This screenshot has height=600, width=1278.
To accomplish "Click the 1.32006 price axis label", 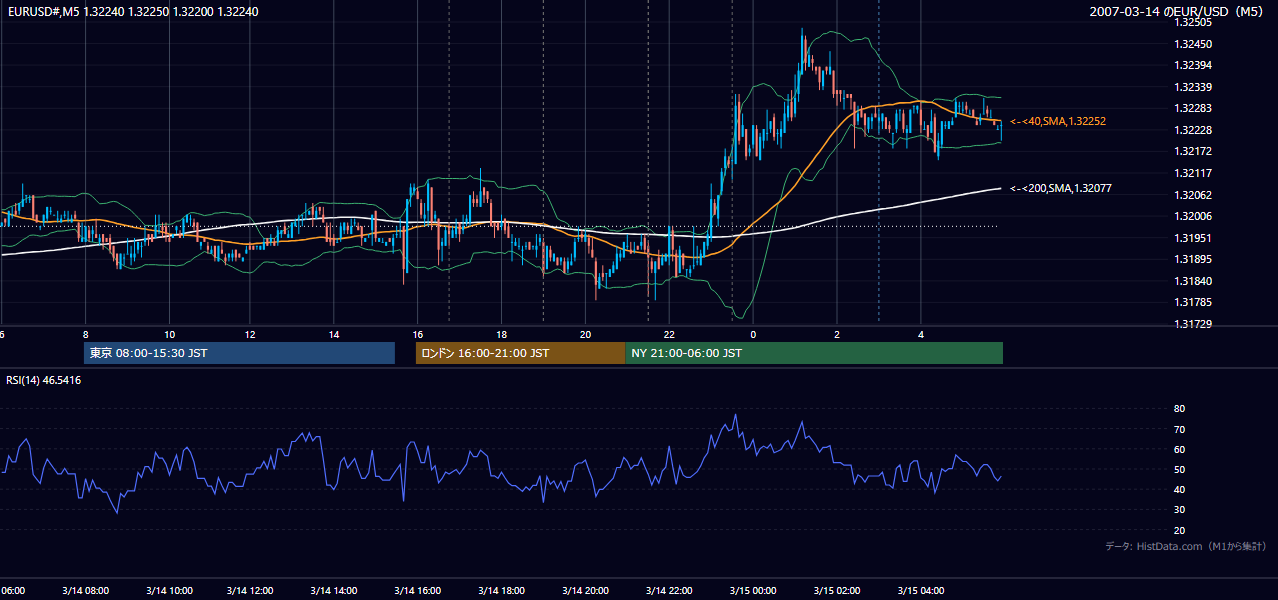I will point(1193,216).
